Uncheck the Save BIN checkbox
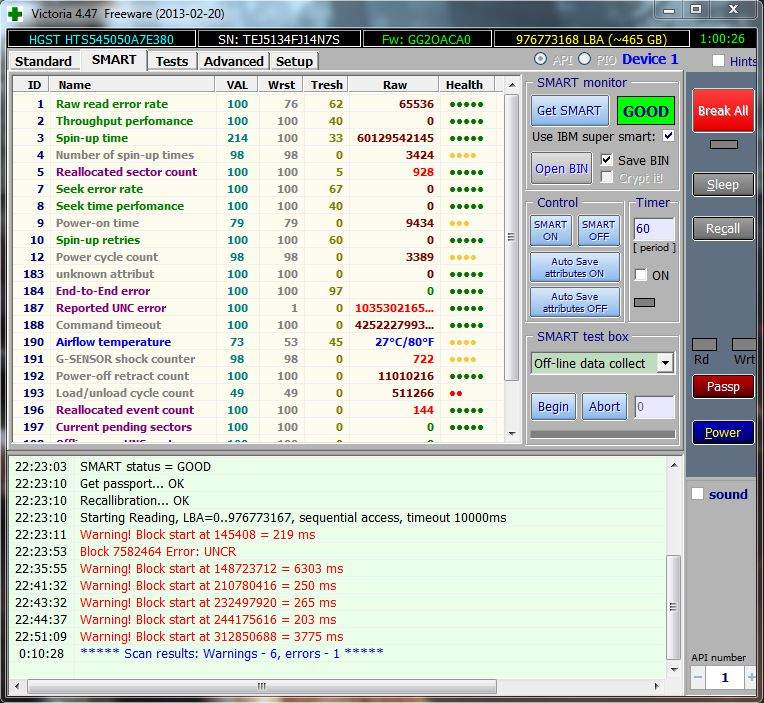Screen dimensions: 764x703 (607, 160)
